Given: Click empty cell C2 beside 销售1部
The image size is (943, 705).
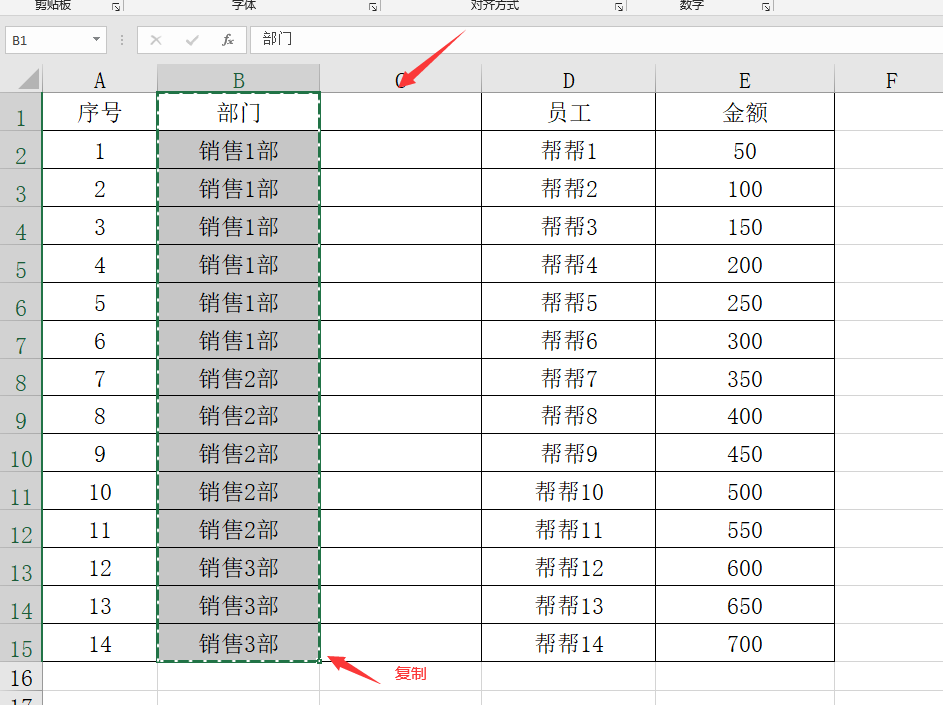Looking at the screenshot, I should pyautogui.click(x=401, y=150).
